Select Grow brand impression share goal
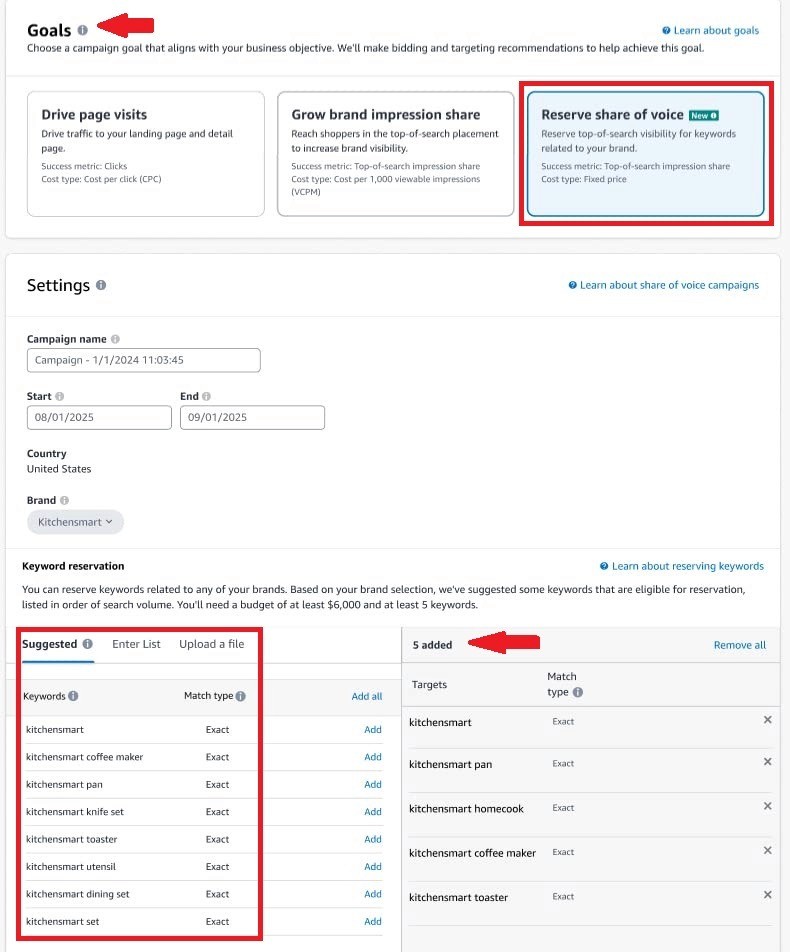This screenshot has height=952, width=790. pyautogui.click(x=395, y=154)
